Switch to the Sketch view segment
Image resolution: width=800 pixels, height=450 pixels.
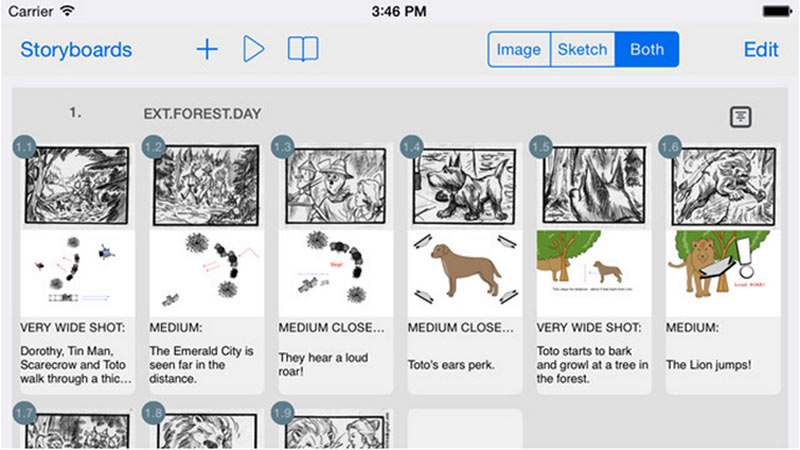pyautogui.click(x=583, y=49)
